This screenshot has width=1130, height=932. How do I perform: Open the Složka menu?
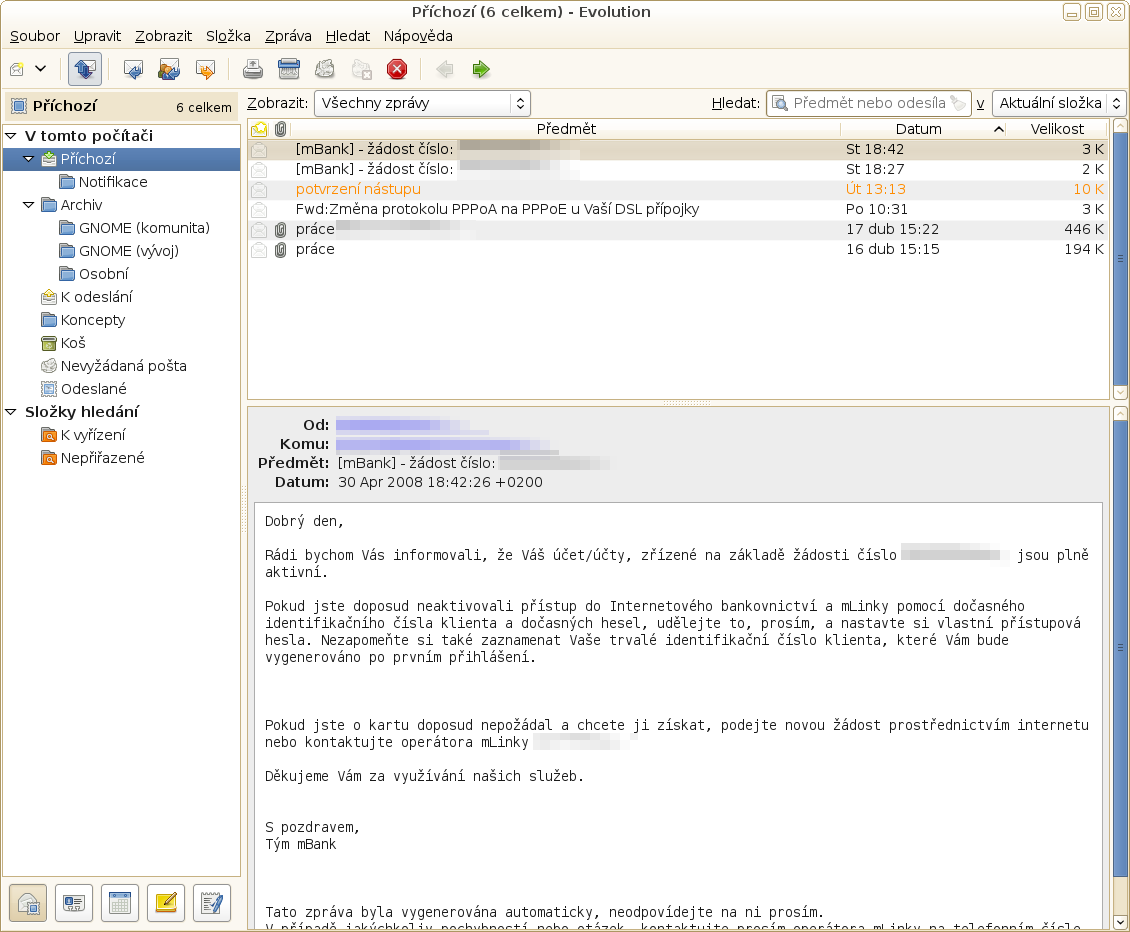pos(228,36)
